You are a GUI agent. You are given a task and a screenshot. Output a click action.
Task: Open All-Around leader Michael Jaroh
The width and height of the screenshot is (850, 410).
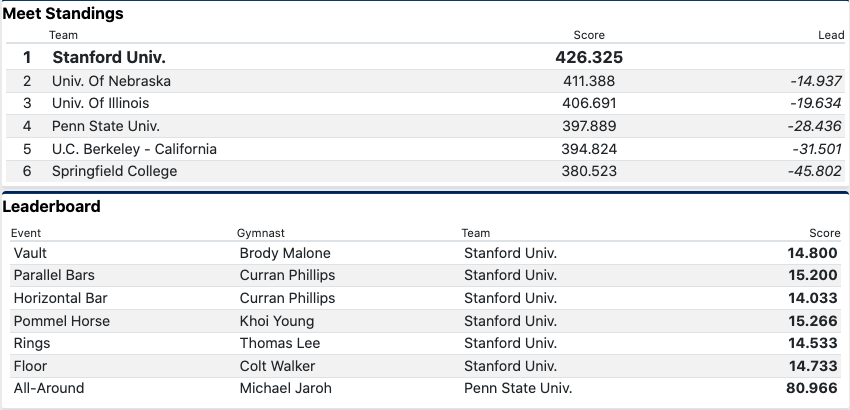(x=285, y=388)
